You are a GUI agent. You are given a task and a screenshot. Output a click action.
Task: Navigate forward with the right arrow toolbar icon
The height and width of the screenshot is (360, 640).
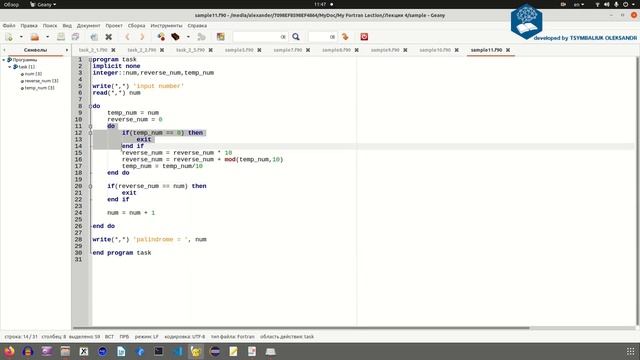[x=142, y=37]
